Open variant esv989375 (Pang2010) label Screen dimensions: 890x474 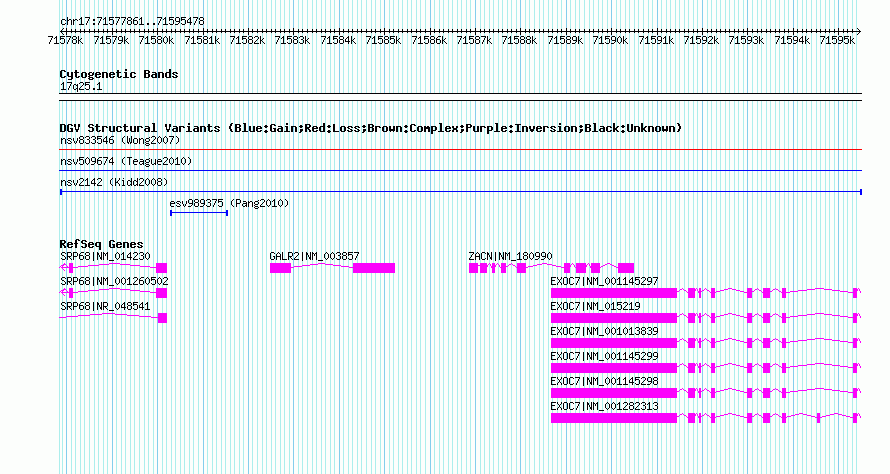pyautogui.click(x=229, y=203)
